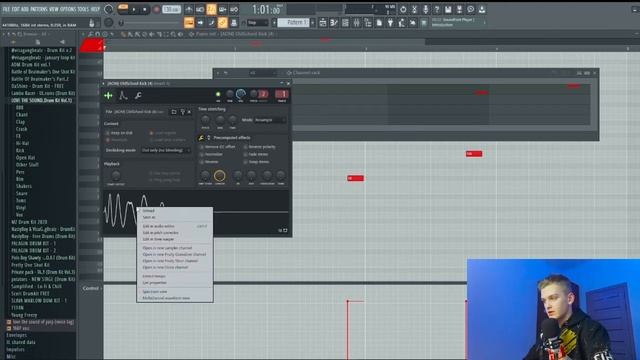Click the channel volume knob in channel settings
The height and width of the screenshot is (360, 640).
point(241,94)
